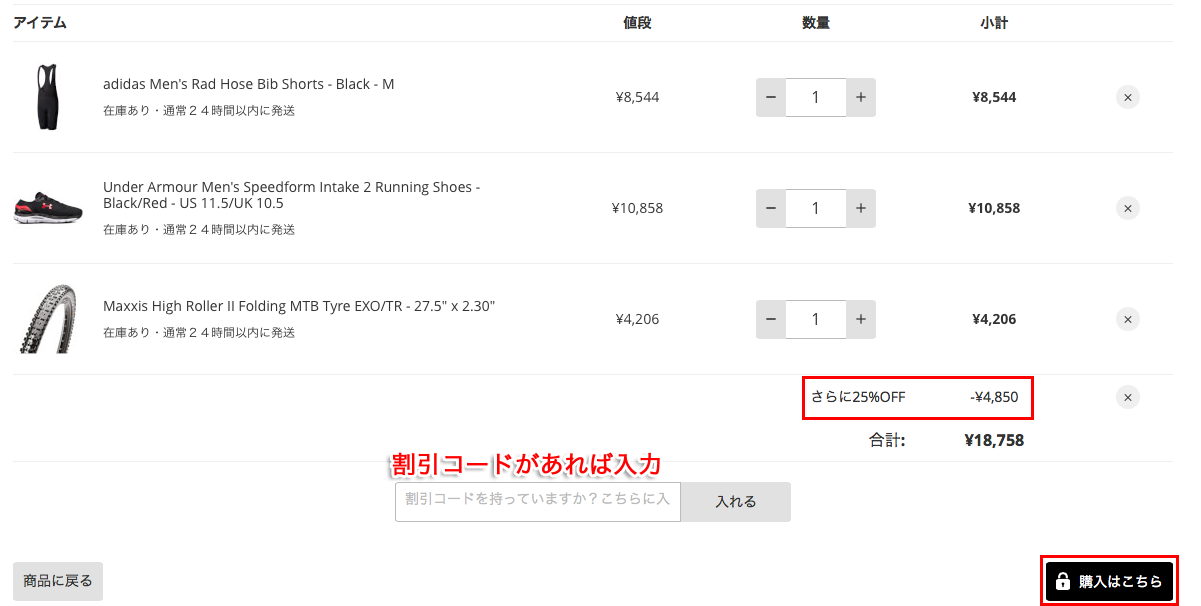View the Maxxis tyre product image
This screenshot has width=1201, height=606.
[x=47, y=319]
